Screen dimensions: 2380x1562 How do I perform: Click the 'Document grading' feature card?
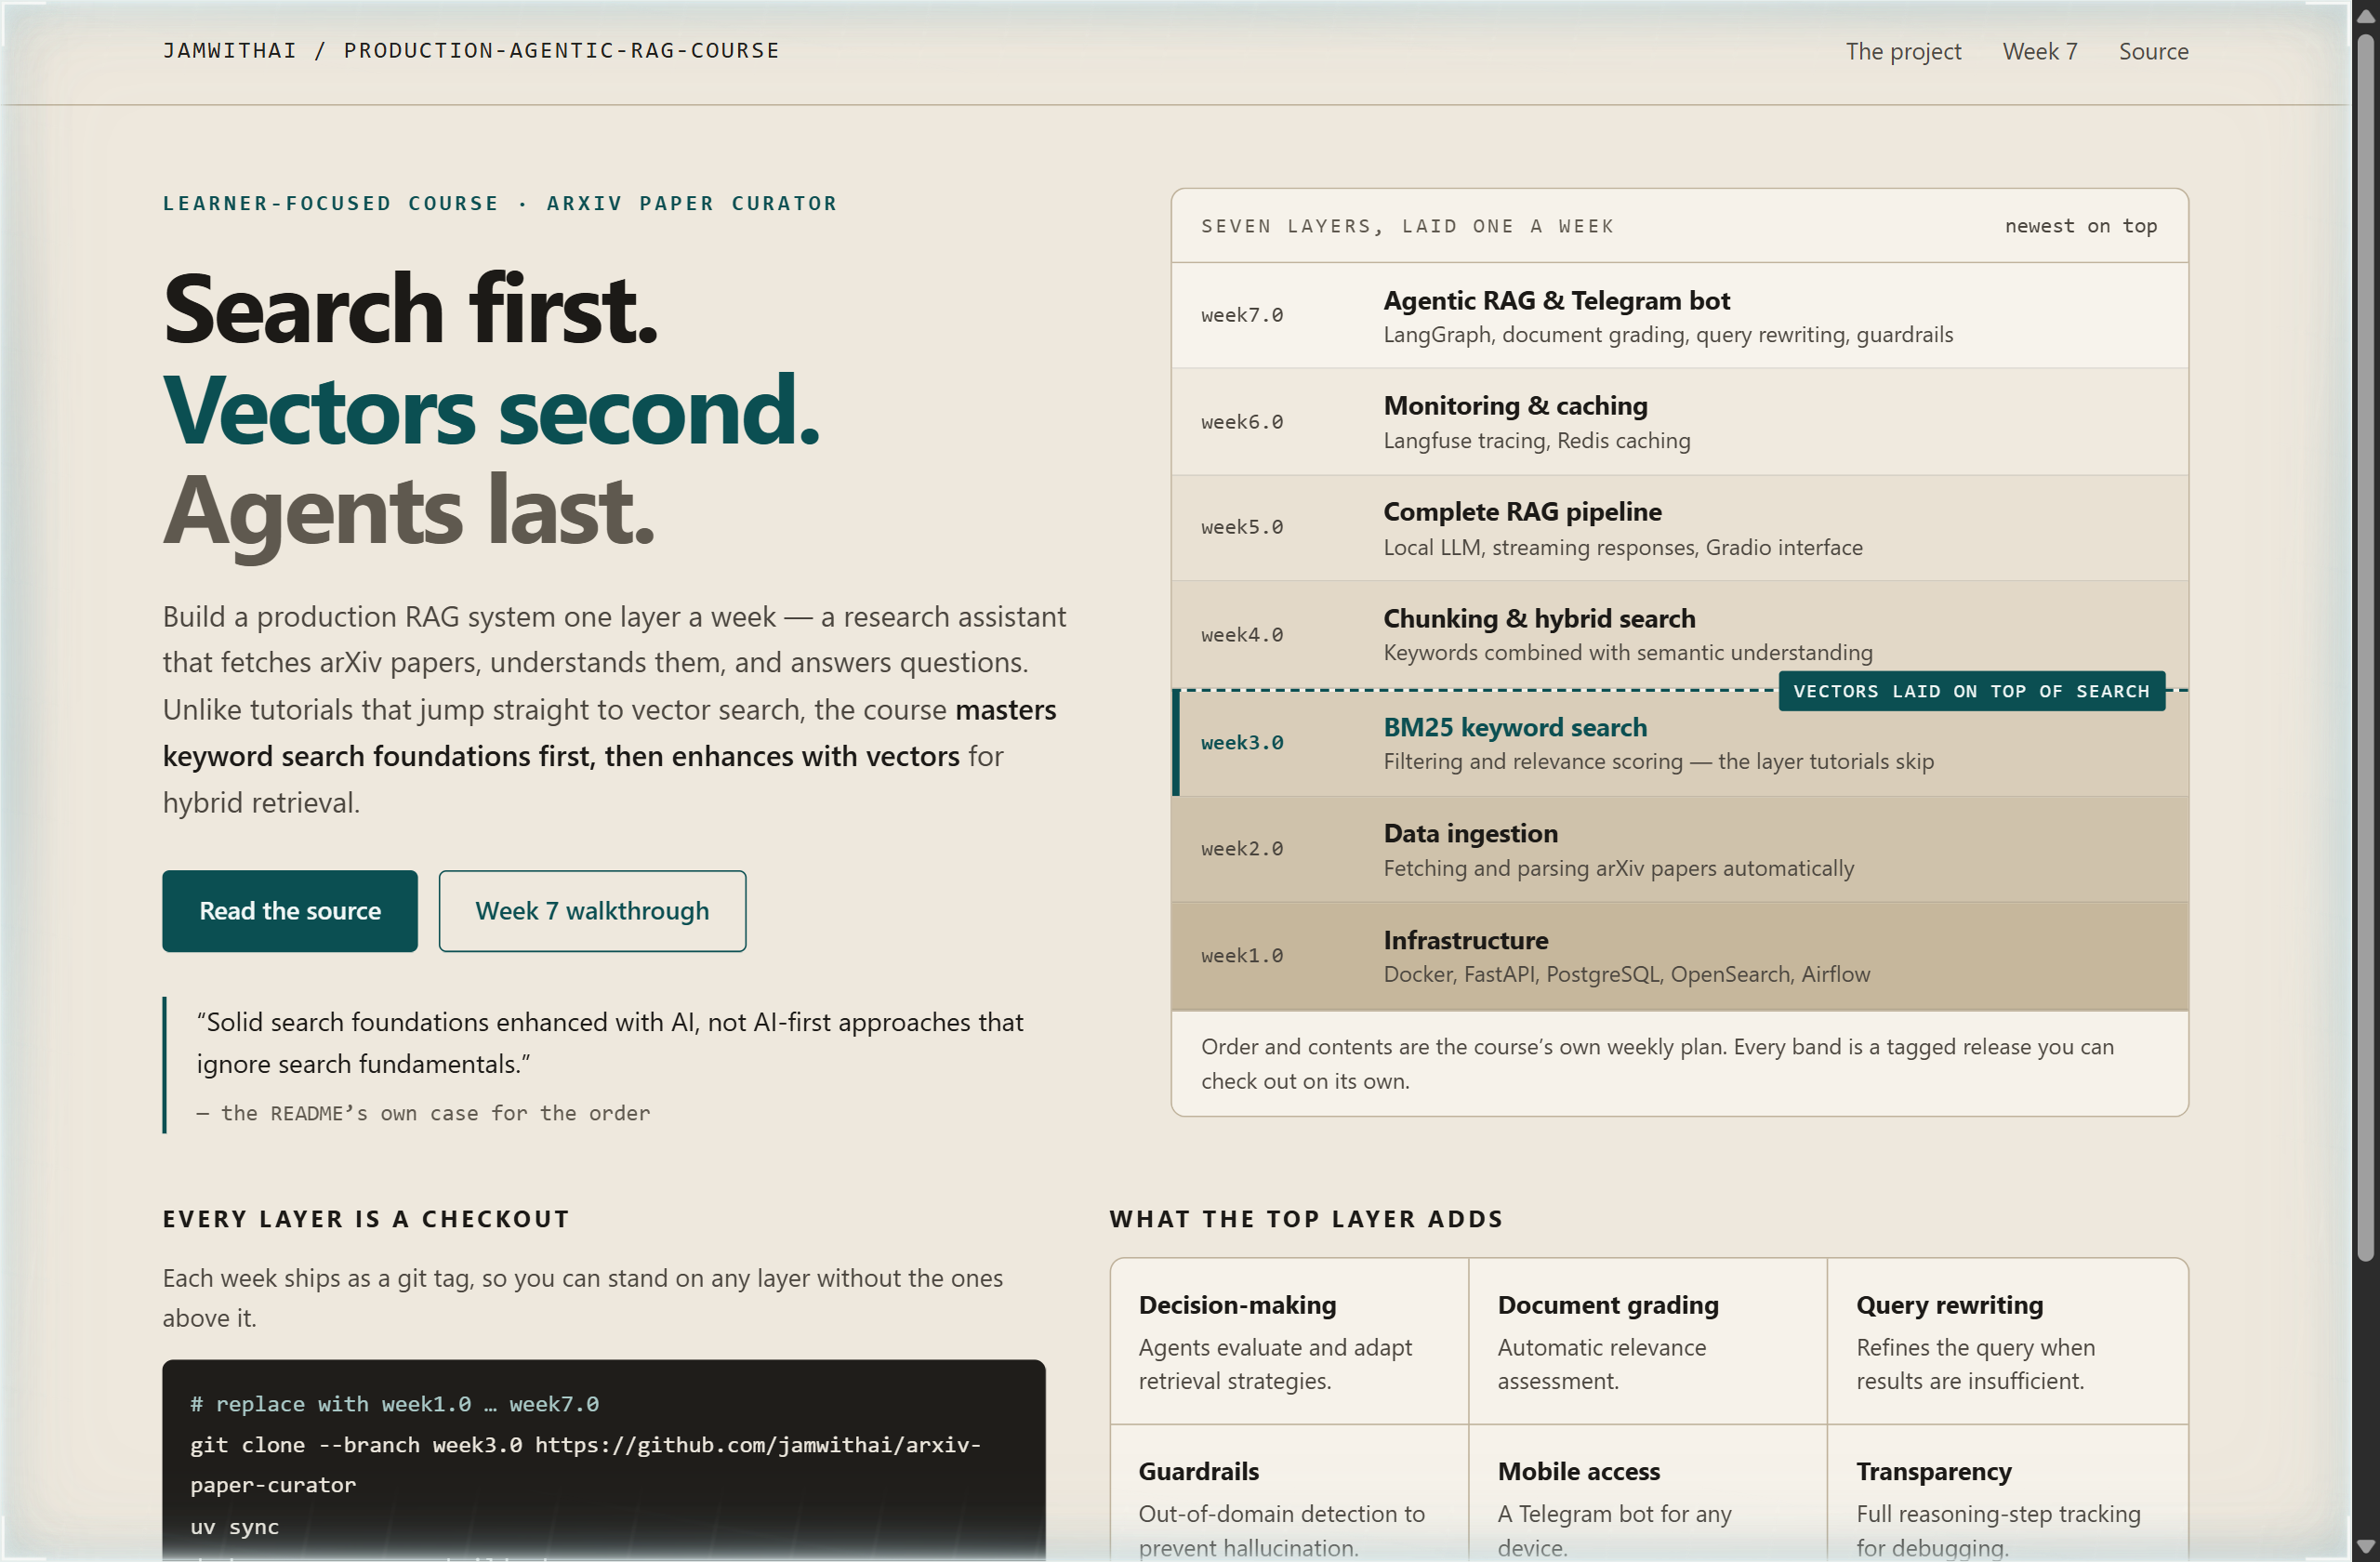1647,1341
